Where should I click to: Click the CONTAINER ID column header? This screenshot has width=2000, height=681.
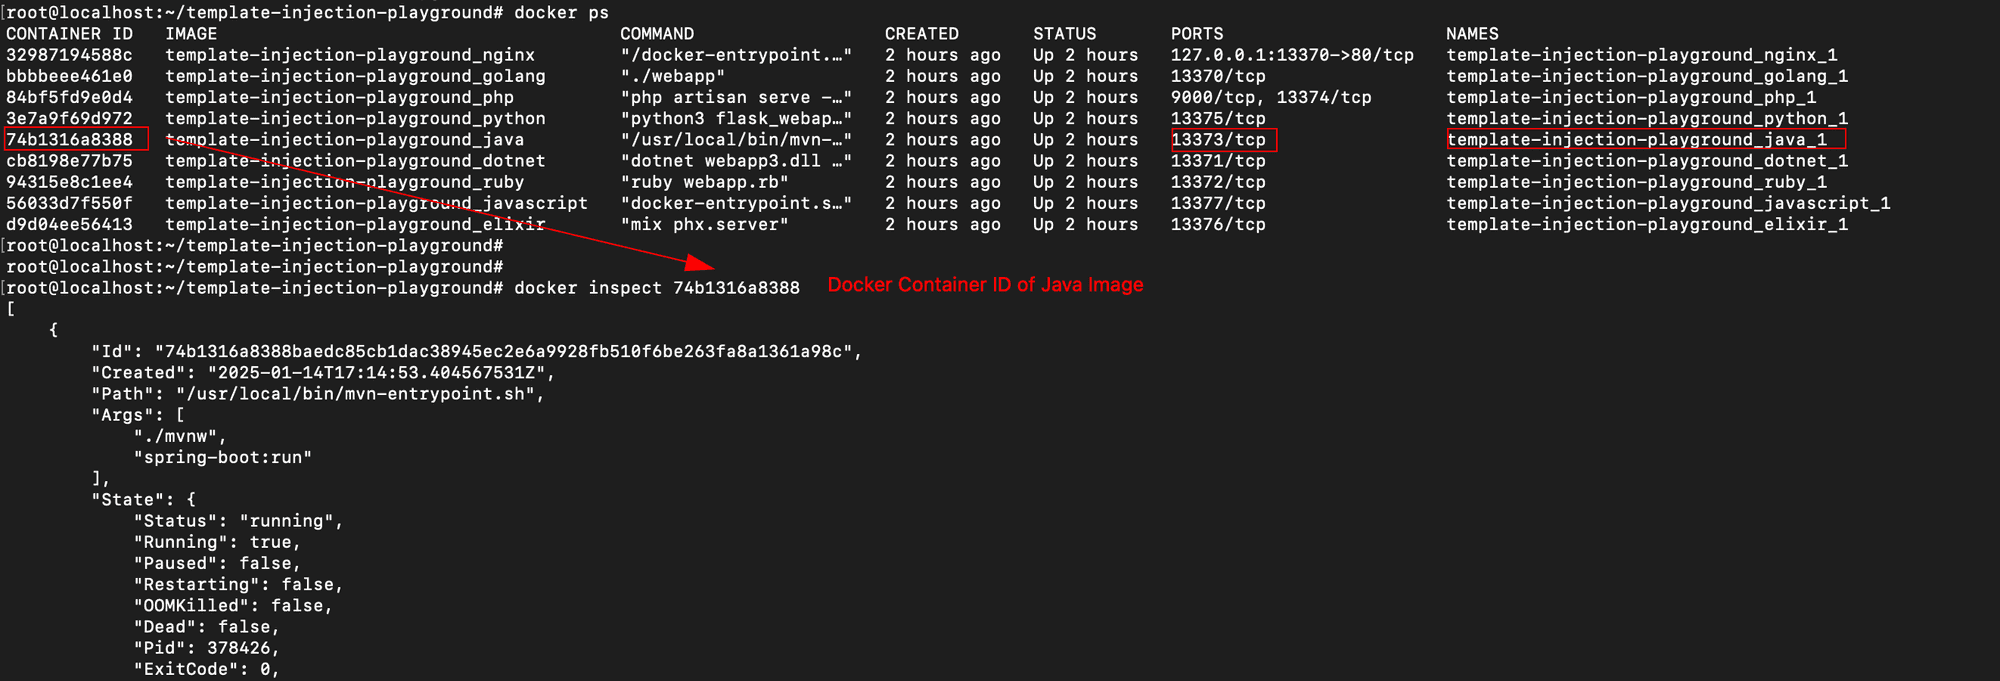69,34
